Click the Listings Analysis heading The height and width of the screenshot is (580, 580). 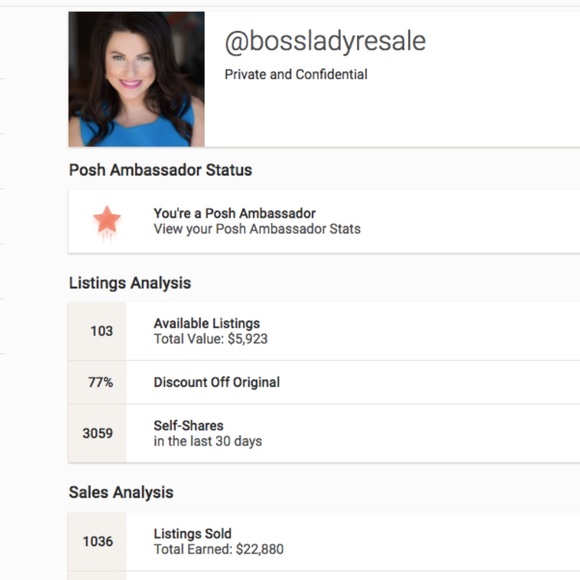(130, 283)
